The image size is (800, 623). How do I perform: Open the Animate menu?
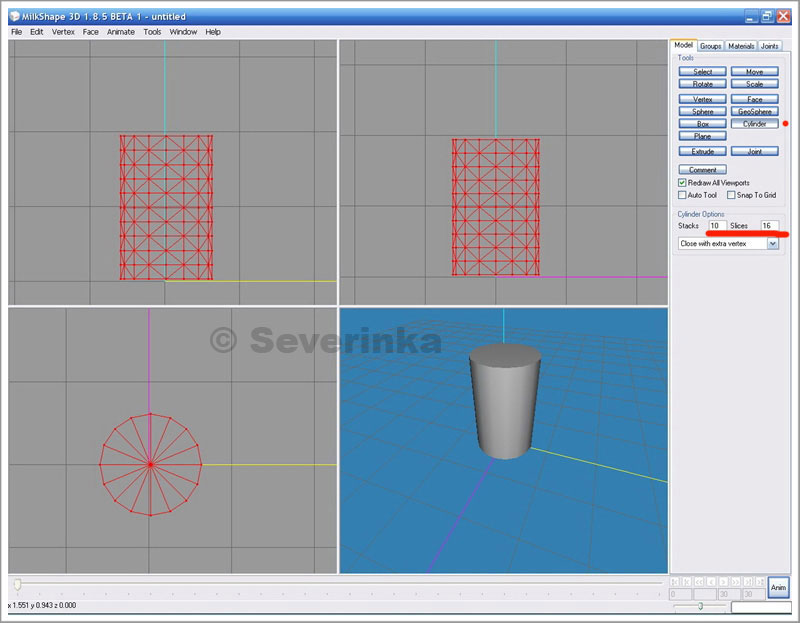(x=120, y=32)
